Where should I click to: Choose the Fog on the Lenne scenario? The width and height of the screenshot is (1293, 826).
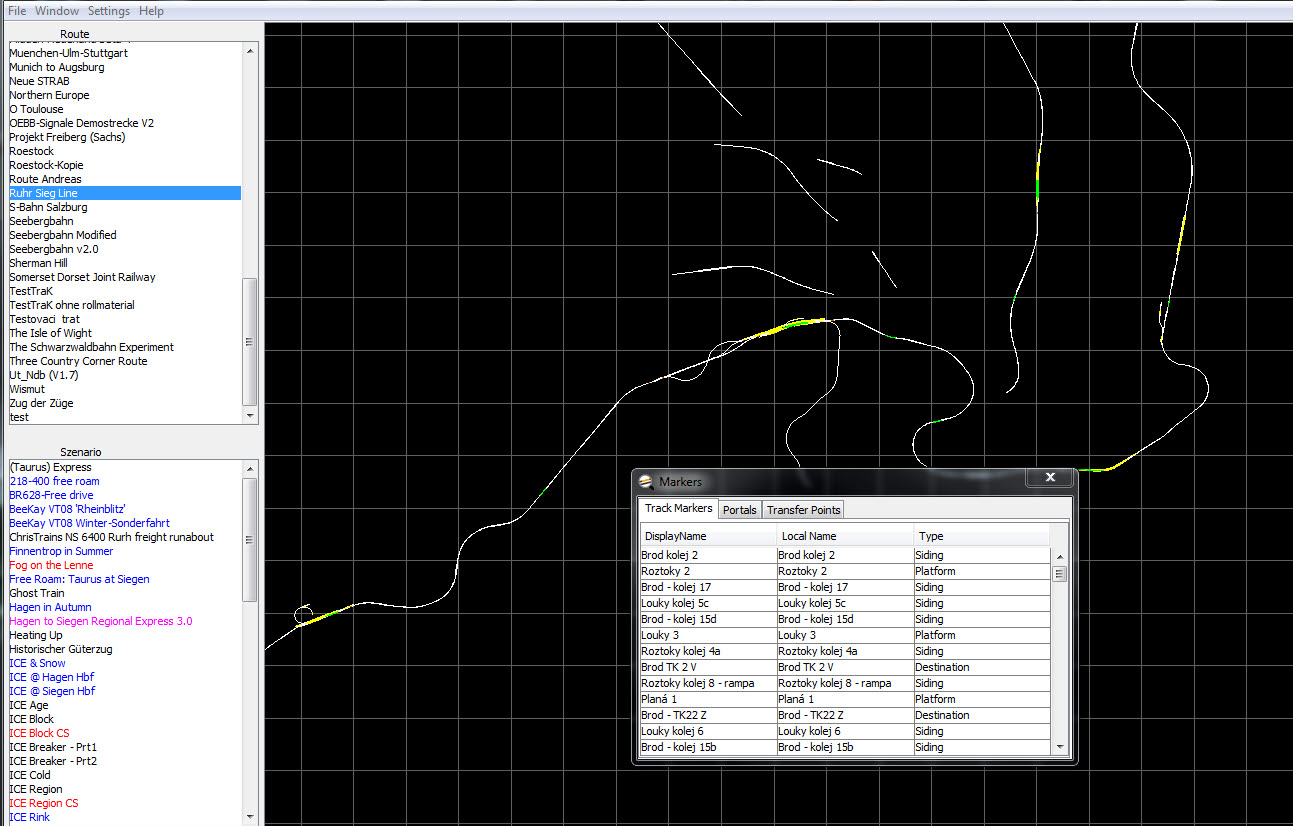(x=50, y=565)
